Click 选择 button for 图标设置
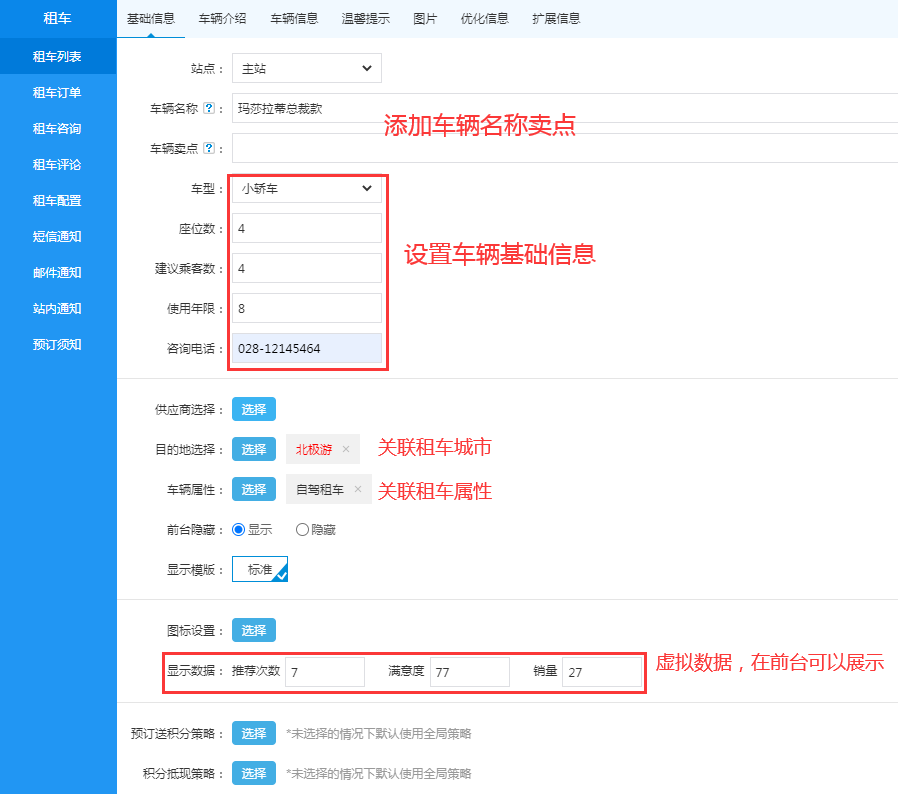The width and height of the screenshot is (898, 794). 254,630
